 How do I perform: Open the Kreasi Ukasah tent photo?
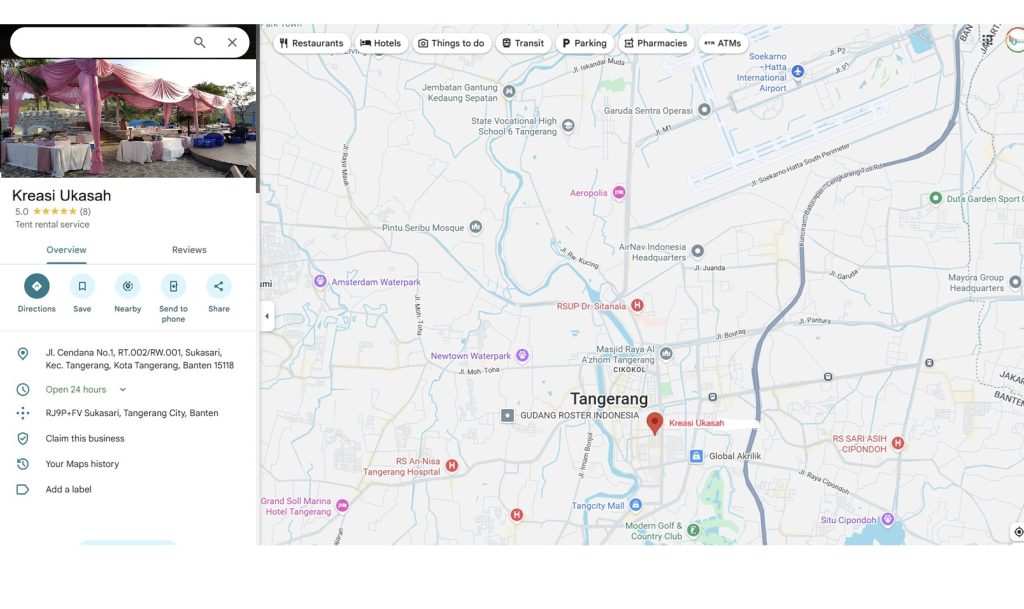tap(128, 118)
